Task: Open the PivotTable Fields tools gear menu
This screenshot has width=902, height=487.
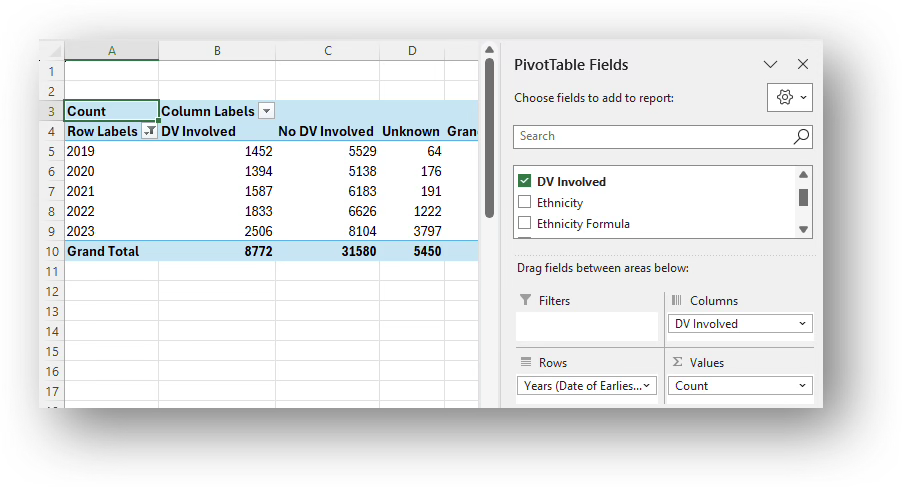Action: 790,97
